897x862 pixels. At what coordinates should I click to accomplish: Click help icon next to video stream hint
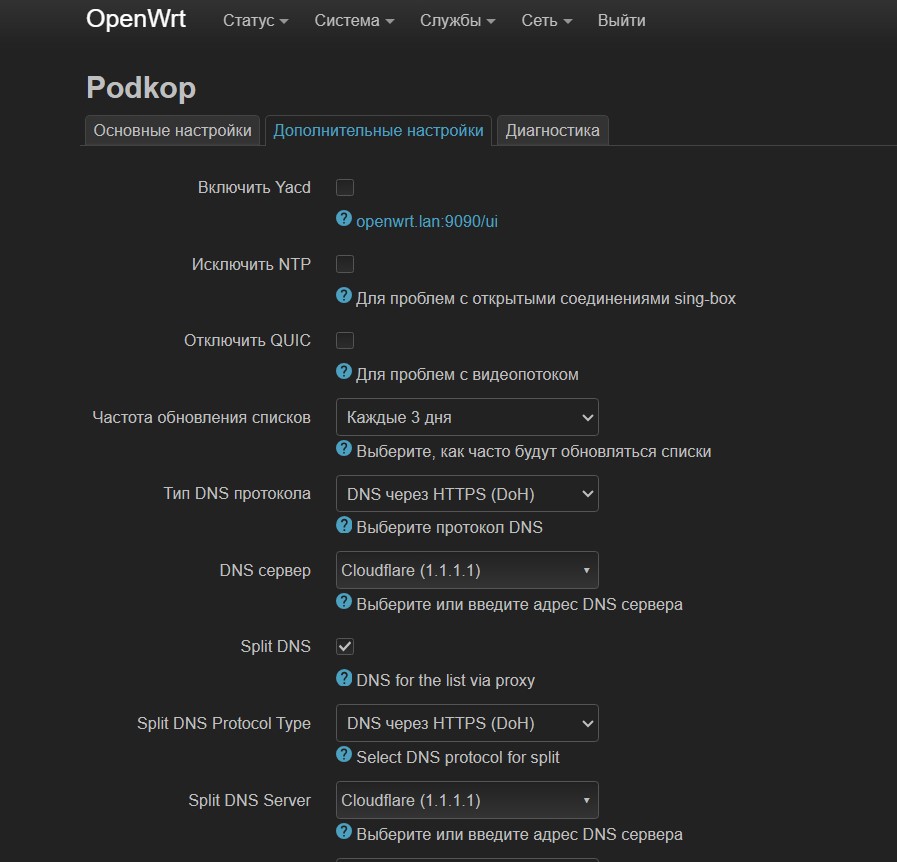coord(344,372)
